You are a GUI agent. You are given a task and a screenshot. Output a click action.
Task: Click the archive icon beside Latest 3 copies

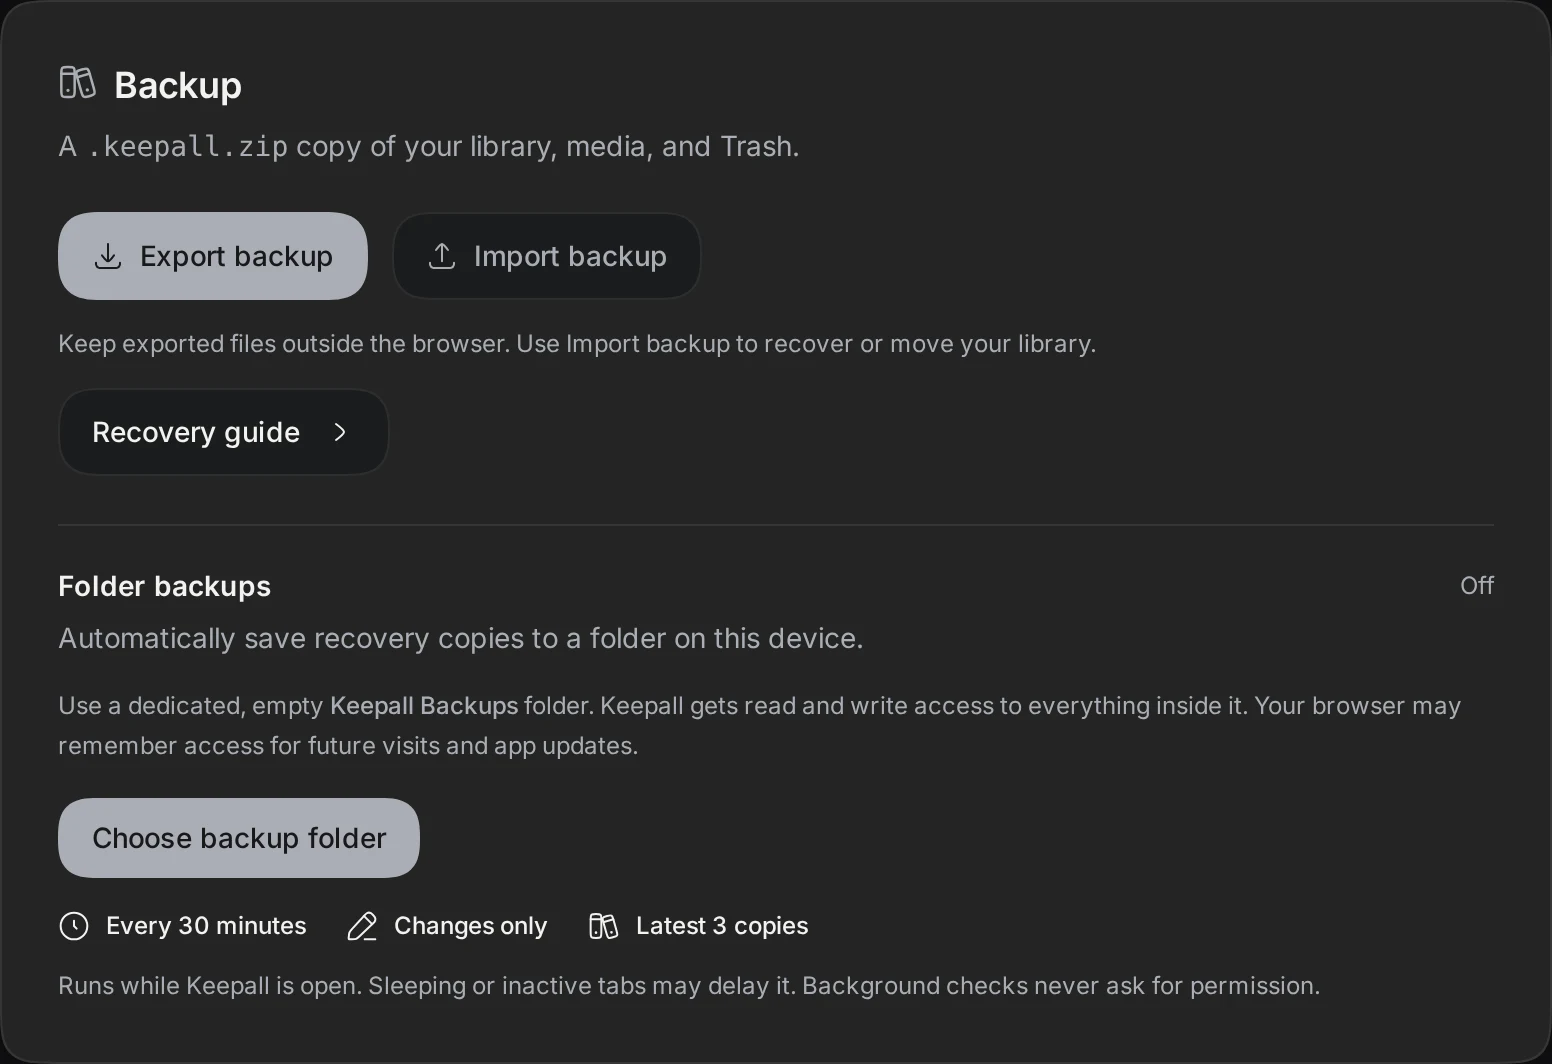[x=604, y=926]
